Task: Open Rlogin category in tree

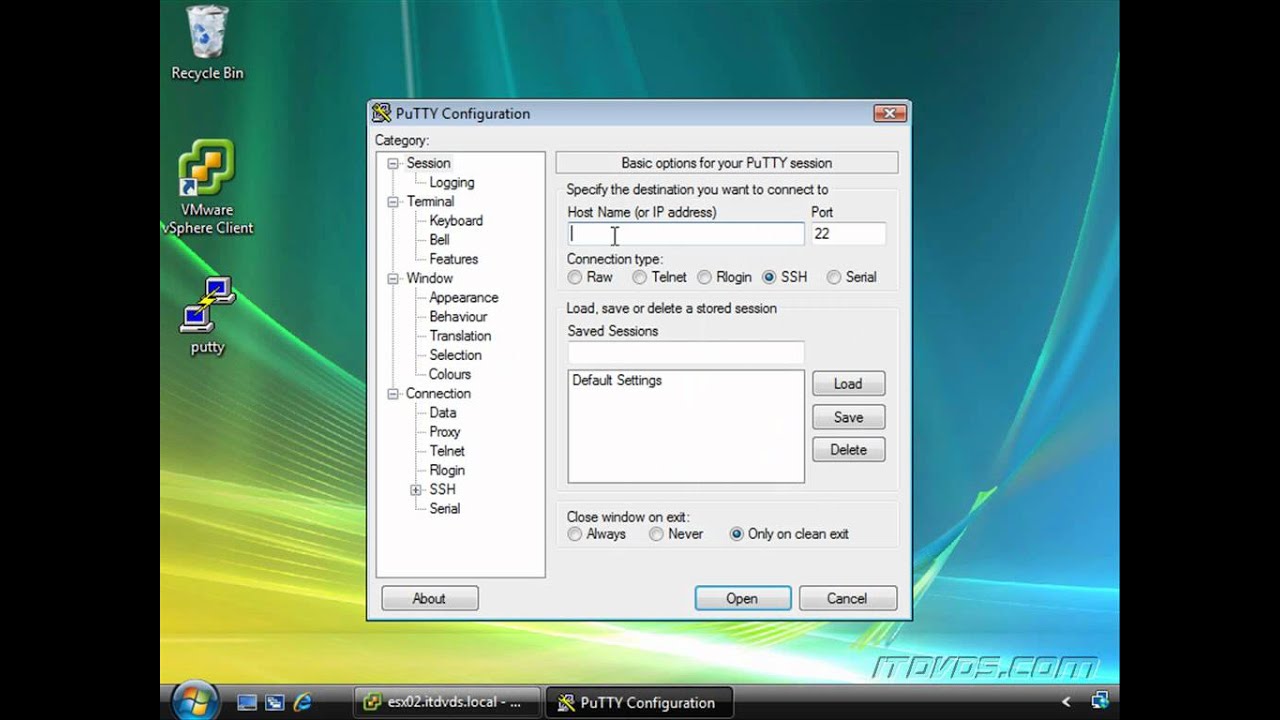Action: pyautogui.click(x=447, y=469)
